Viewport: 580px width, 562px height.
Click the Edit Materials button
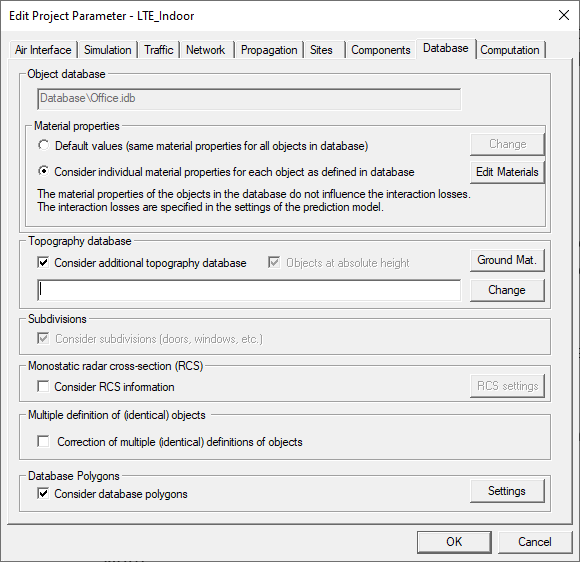click(x=507, y=172)
